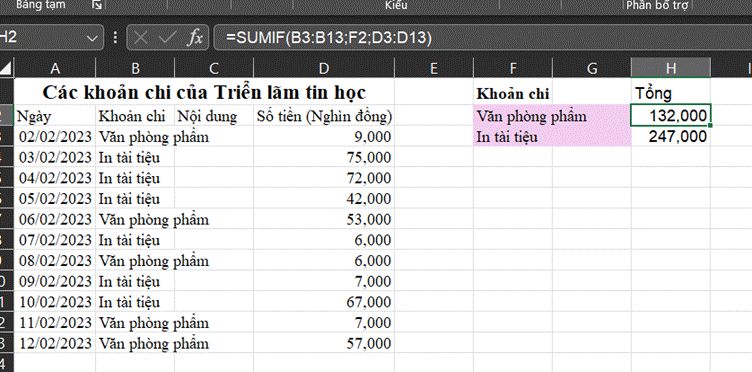The height and width of the screenshot is (372, 752).
Task: Select column C header
Action: [214, 69]
